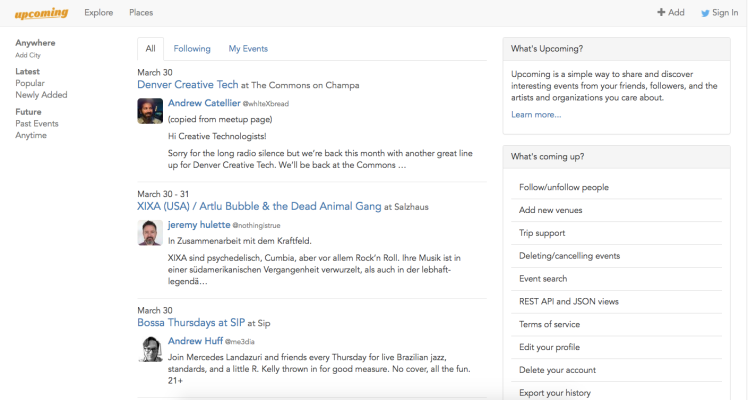Image resolution: width=748 pixels, height=400 pixels.
Task: Click the Twitter bird icon
Action: [705, 13]
